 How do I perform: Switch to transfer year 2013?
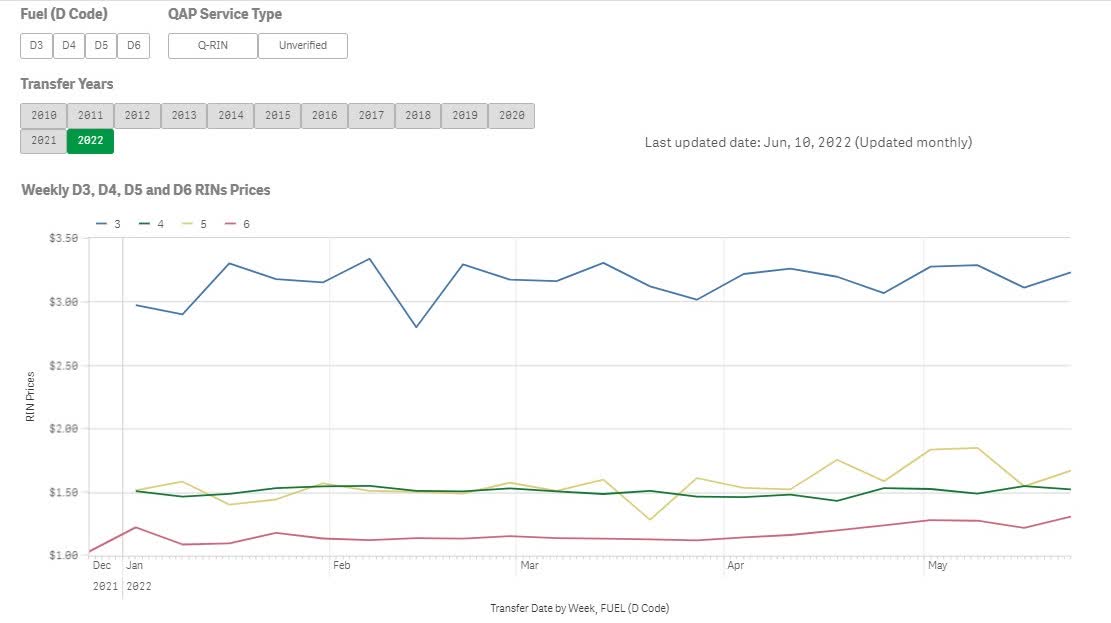click(x=184, y=116)
